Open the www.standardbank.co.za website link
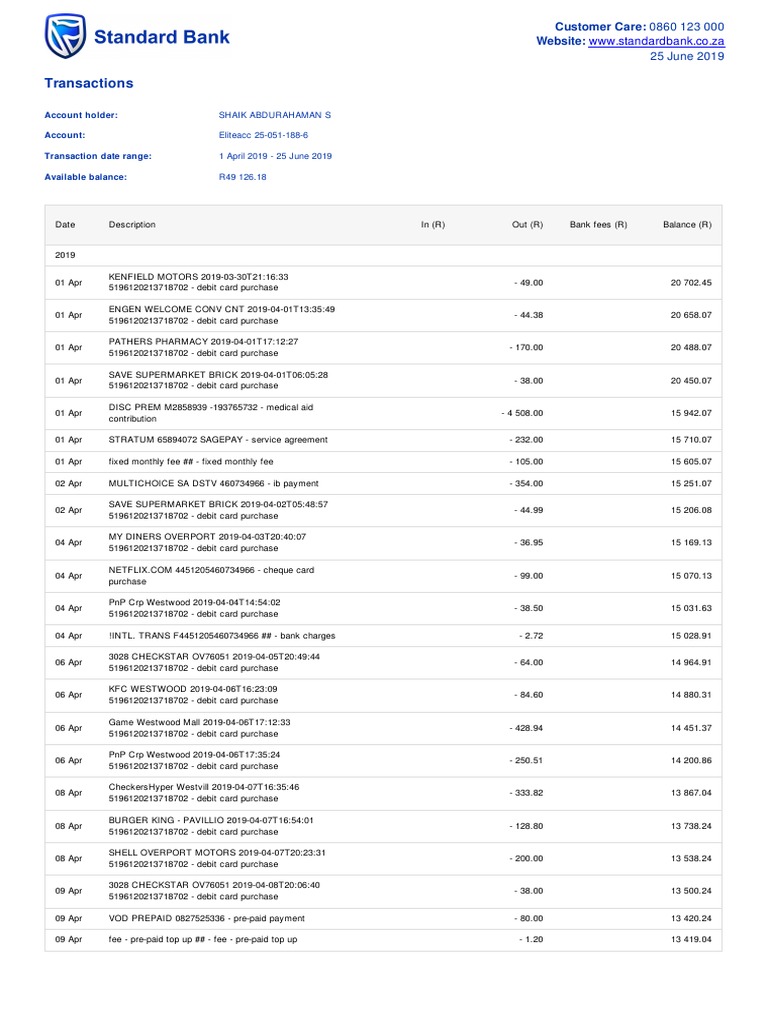Screen dimensions: 768x1024 pyautogui.click(x=656, y=41)
